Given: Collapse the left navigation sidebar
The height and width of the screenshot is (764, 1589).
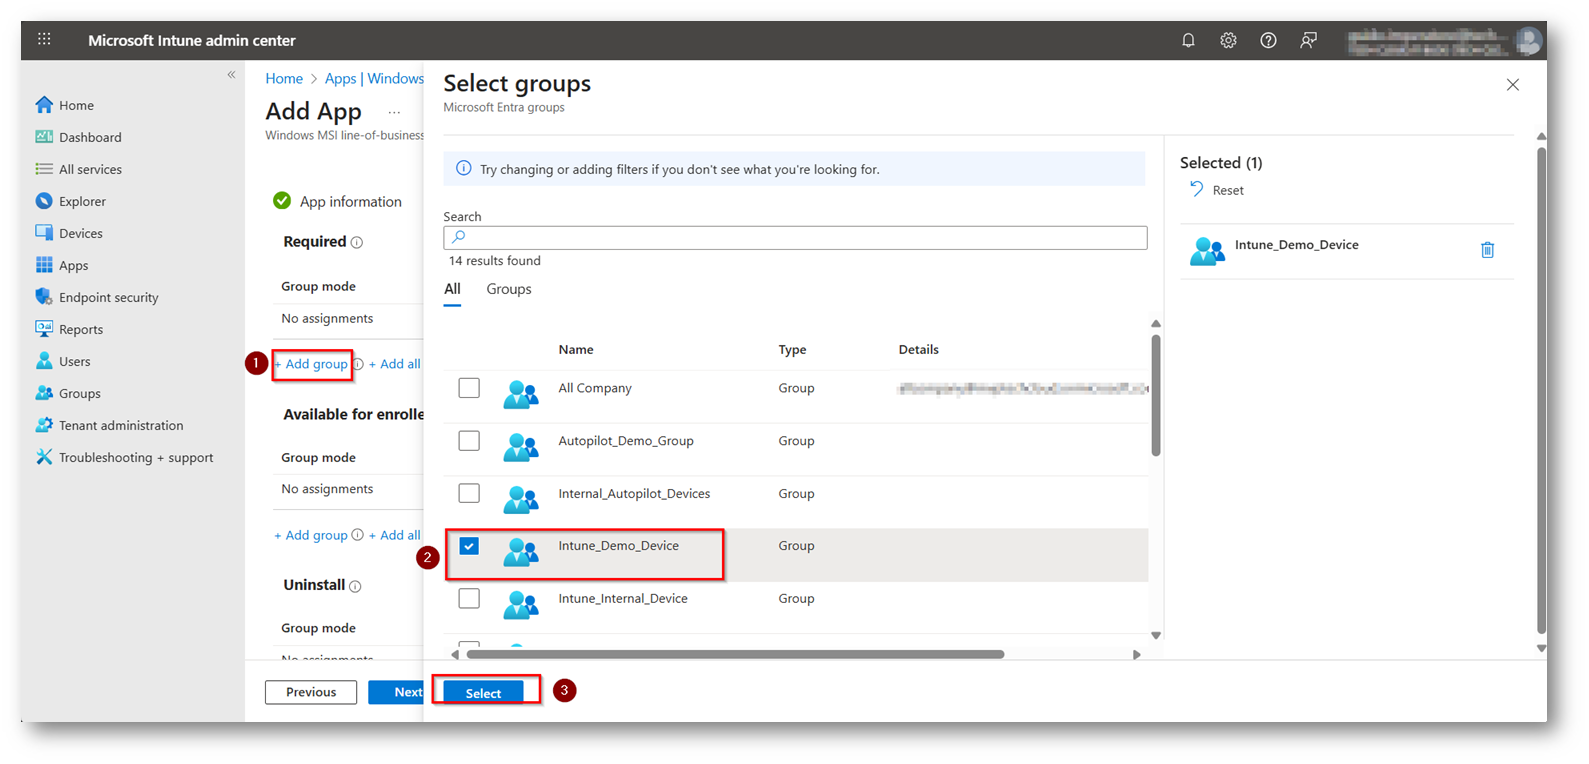Looking at the screenshot, I should [231, 75].
